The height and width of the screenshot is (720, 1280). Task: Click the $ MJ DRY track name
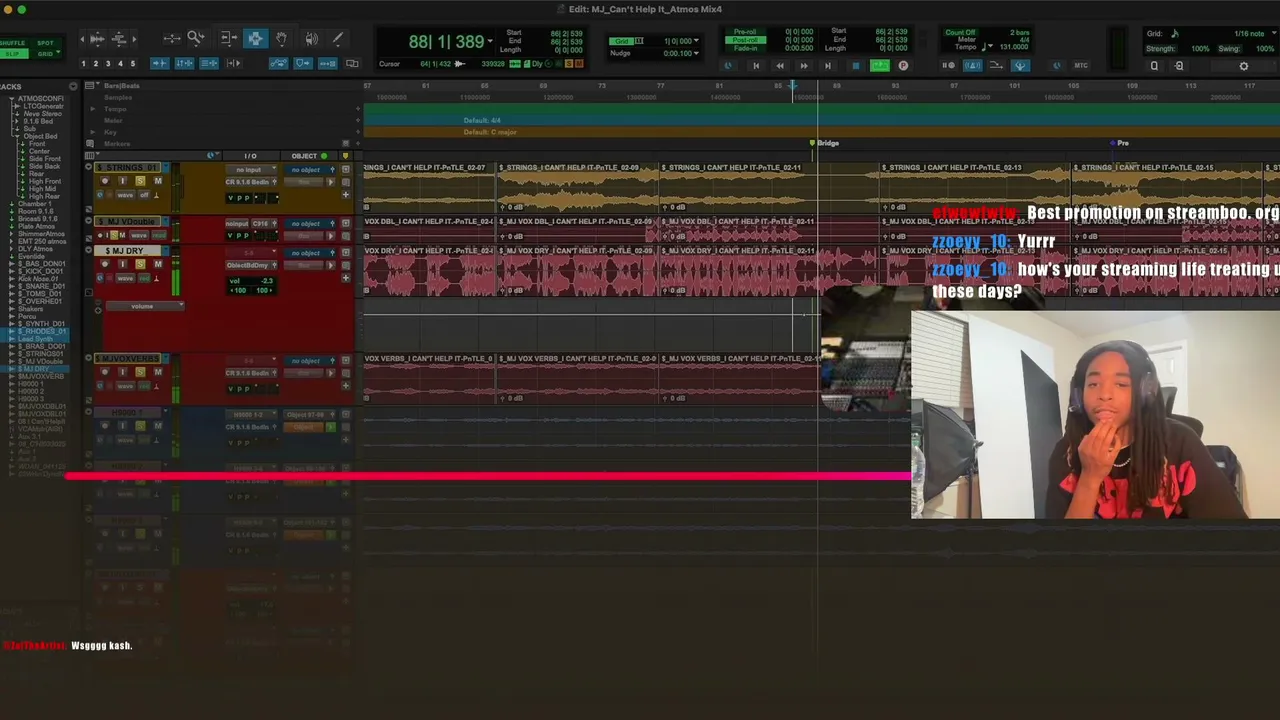[128, 251]
